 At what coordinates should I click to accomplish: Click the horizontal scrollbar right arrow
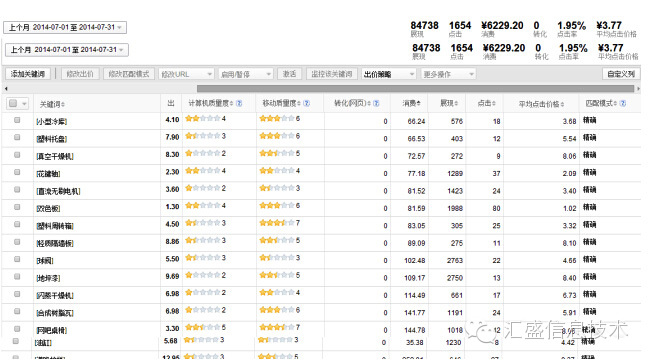(638, 89)
